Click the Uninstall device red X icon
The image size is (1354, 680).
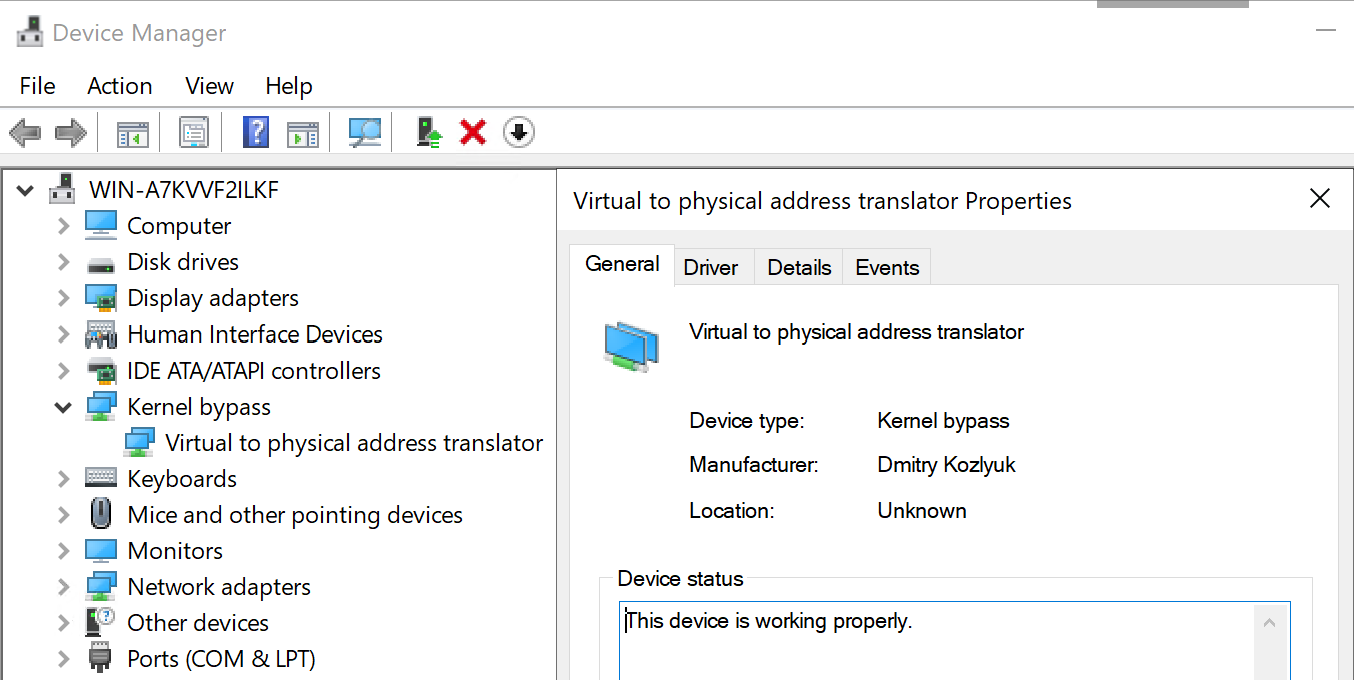(472, 131)
